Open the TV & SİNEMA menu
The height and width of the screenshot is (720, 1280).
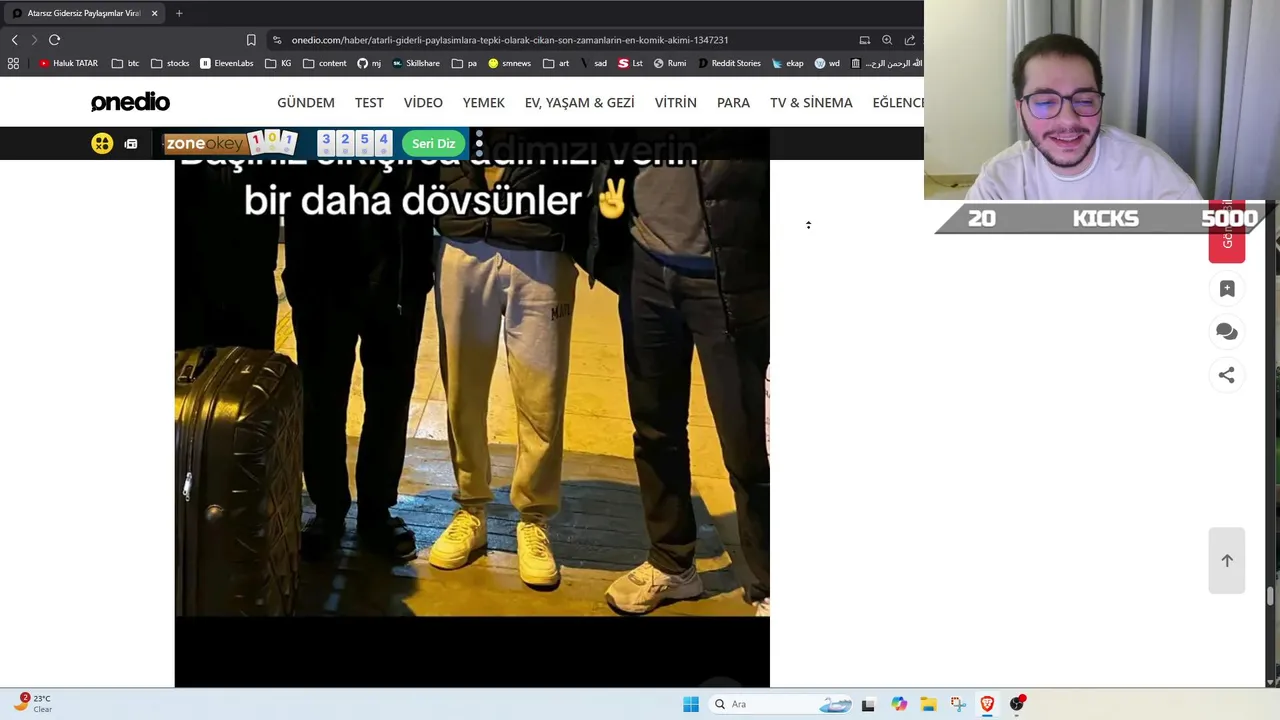click(x=811, y=103)
